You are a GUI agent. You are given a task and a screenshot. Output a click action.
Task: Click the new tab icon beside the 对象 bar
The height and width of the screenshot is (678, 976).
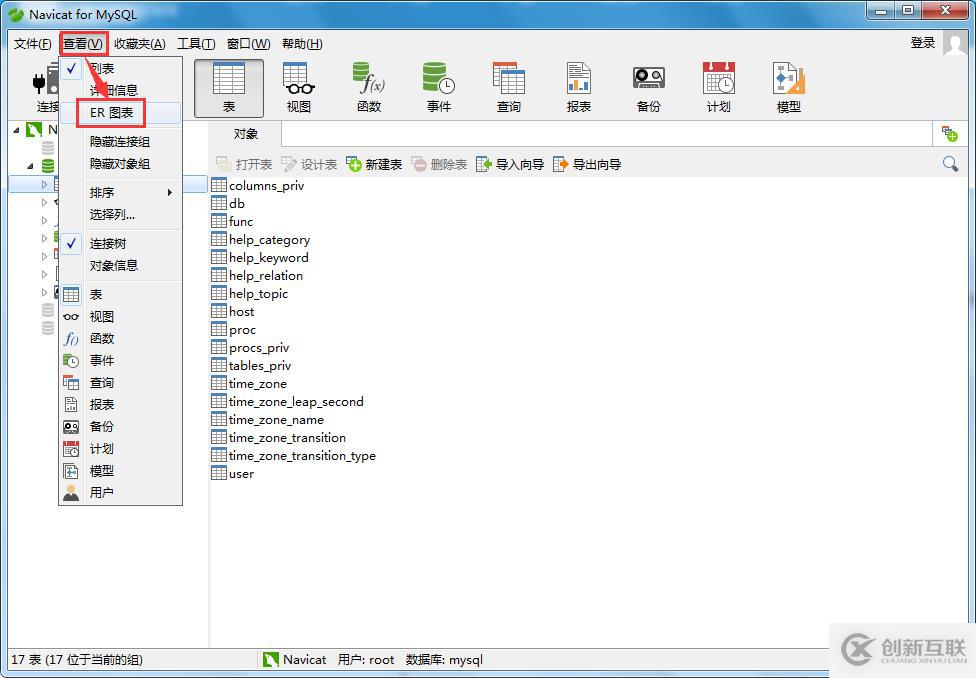(x=949, y=133)
